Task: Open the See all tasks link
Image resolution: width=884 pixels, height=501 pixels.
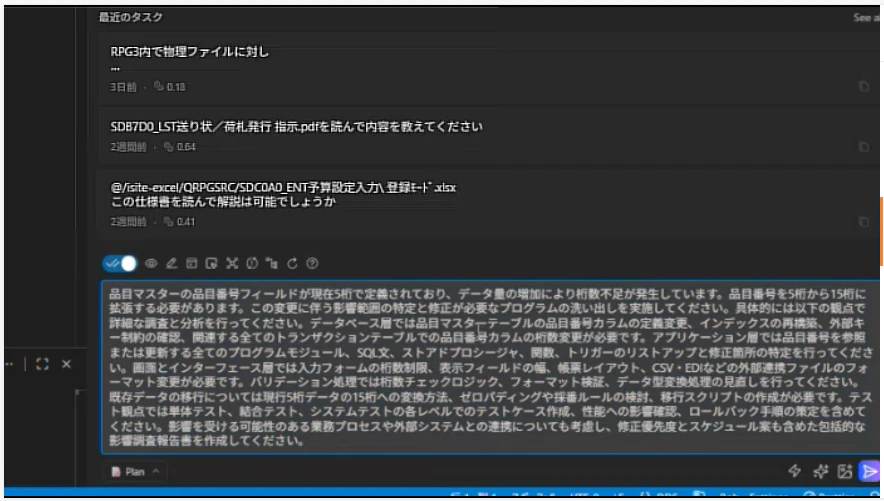Action: [867, 17]
